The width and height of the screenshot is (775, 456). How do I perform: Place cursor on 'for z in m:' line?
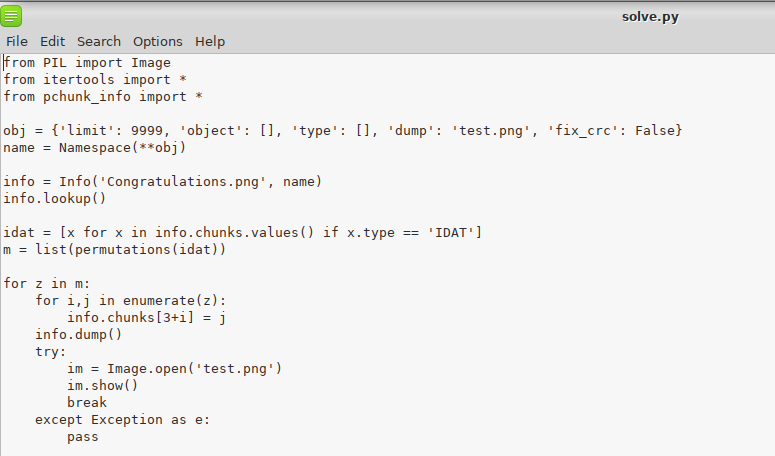pos(46,284)
